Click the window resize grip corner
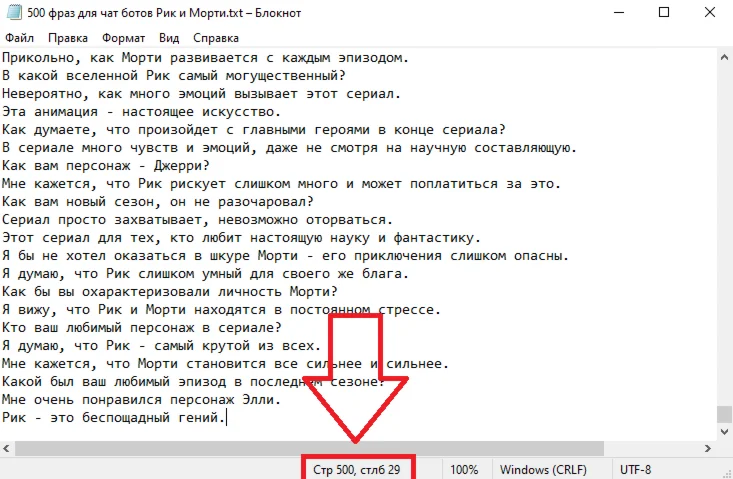Image resolution: width=733 pixels, height=479 pixels. [x=727, y=473]
